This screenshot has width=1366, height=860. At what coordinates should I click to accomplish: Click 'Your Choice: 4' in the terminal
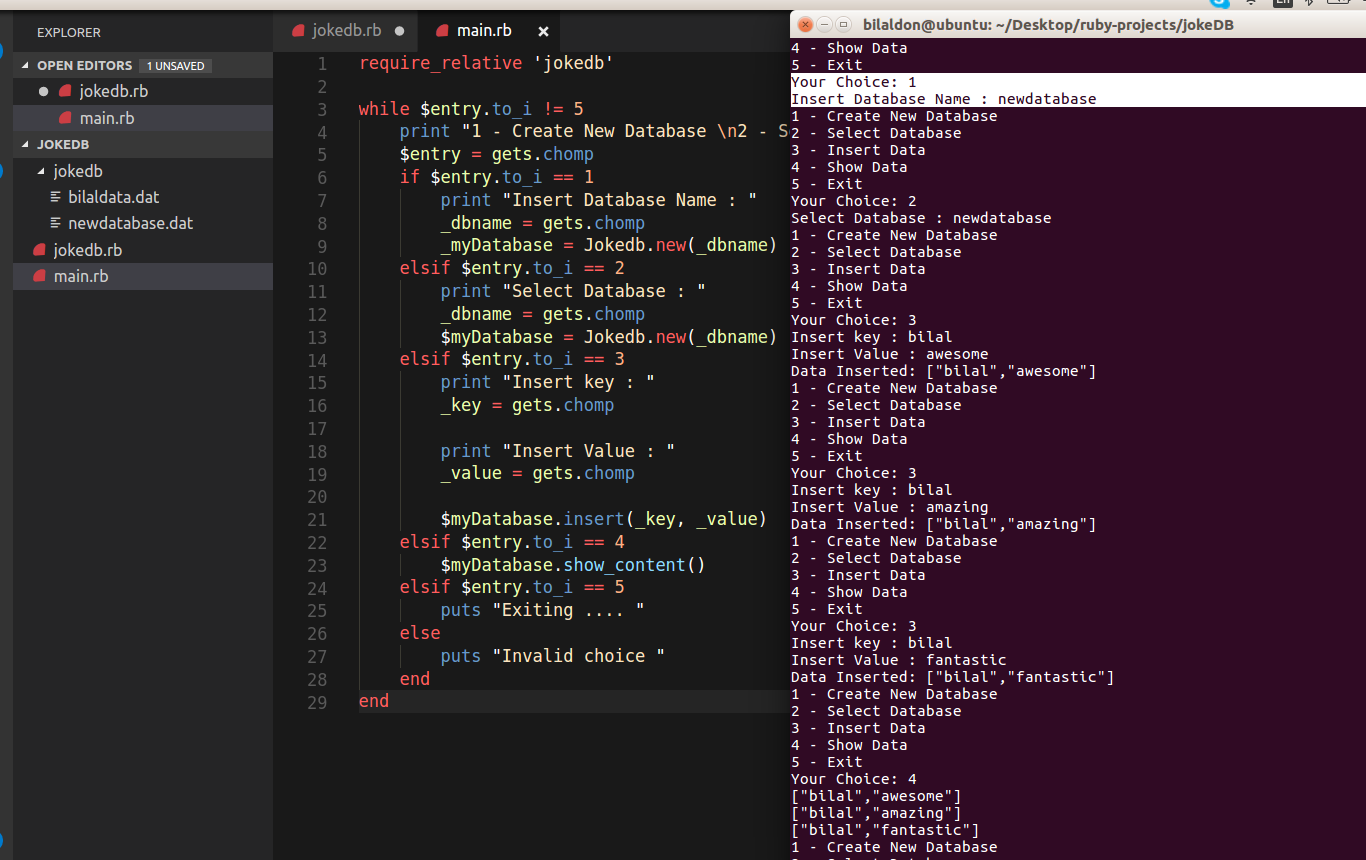click(854, 779)
